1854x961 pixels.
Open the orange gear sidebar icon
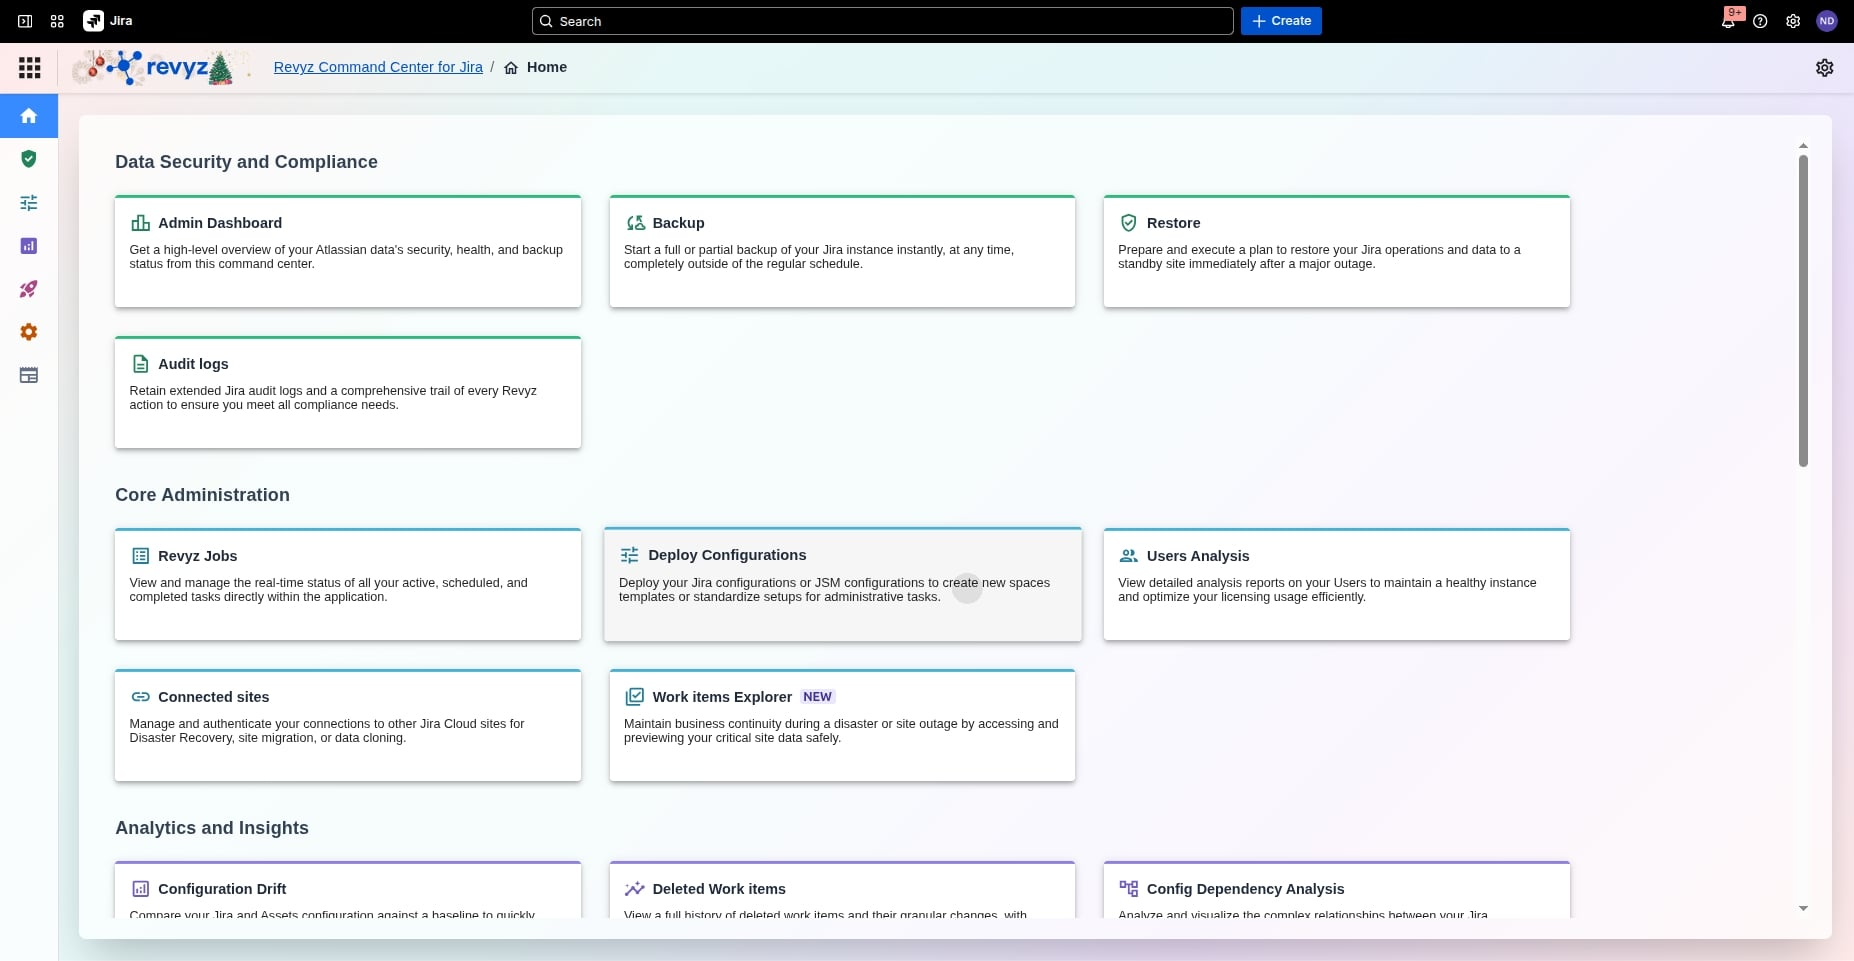pos(29,332)
